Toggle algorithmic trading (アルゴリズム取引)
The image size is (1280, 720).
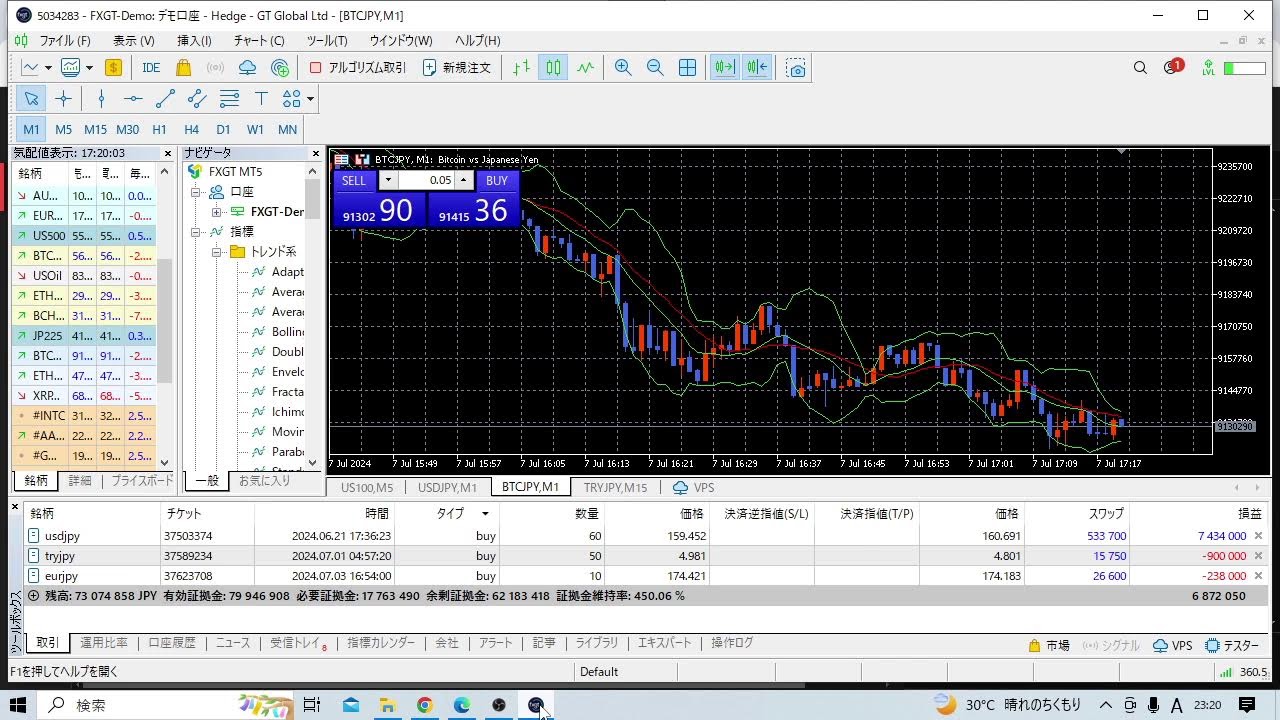tap(358, 68)
